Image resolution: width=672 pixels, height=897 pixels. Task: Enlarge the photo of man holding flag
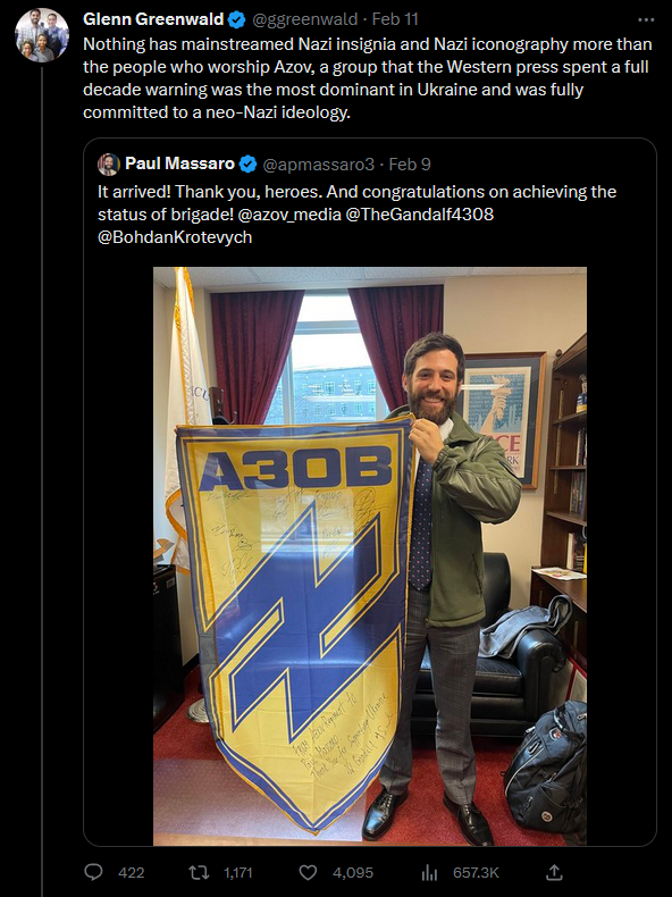click(x=370, y=556)
